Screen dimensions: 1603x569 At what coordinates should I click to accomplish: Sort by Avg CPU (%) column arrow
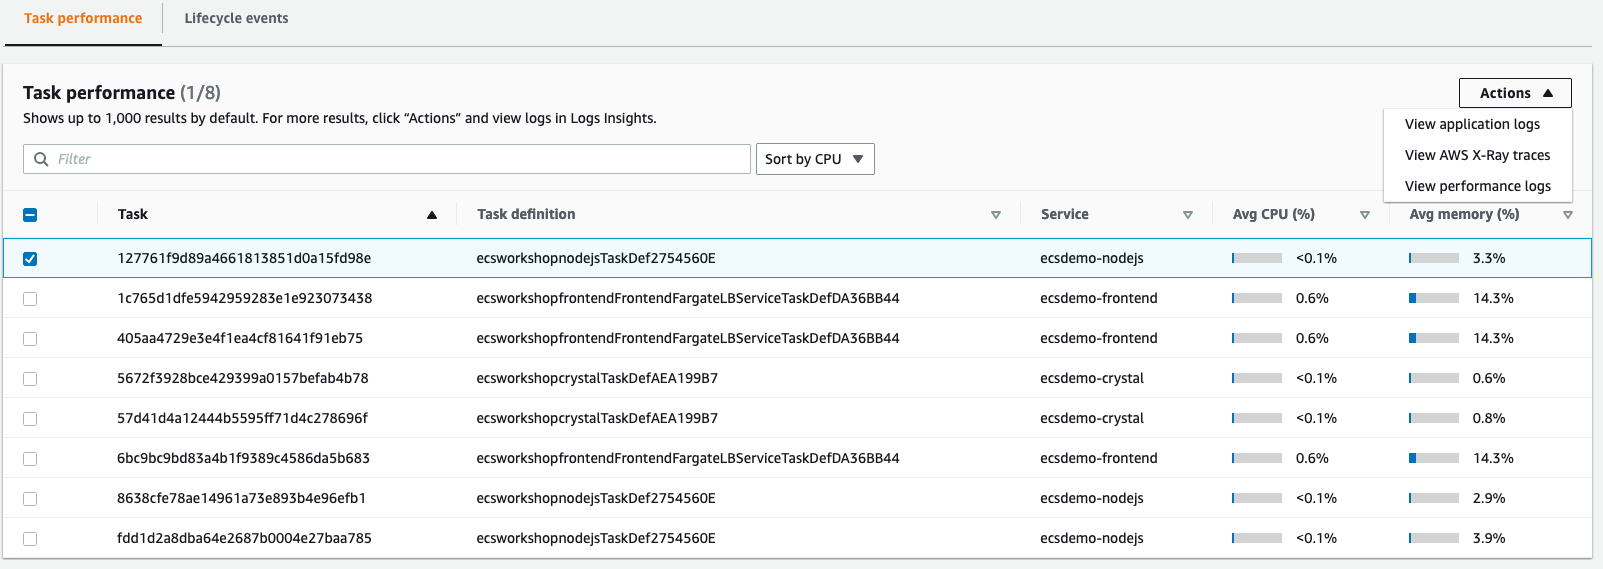point(1365,215)
